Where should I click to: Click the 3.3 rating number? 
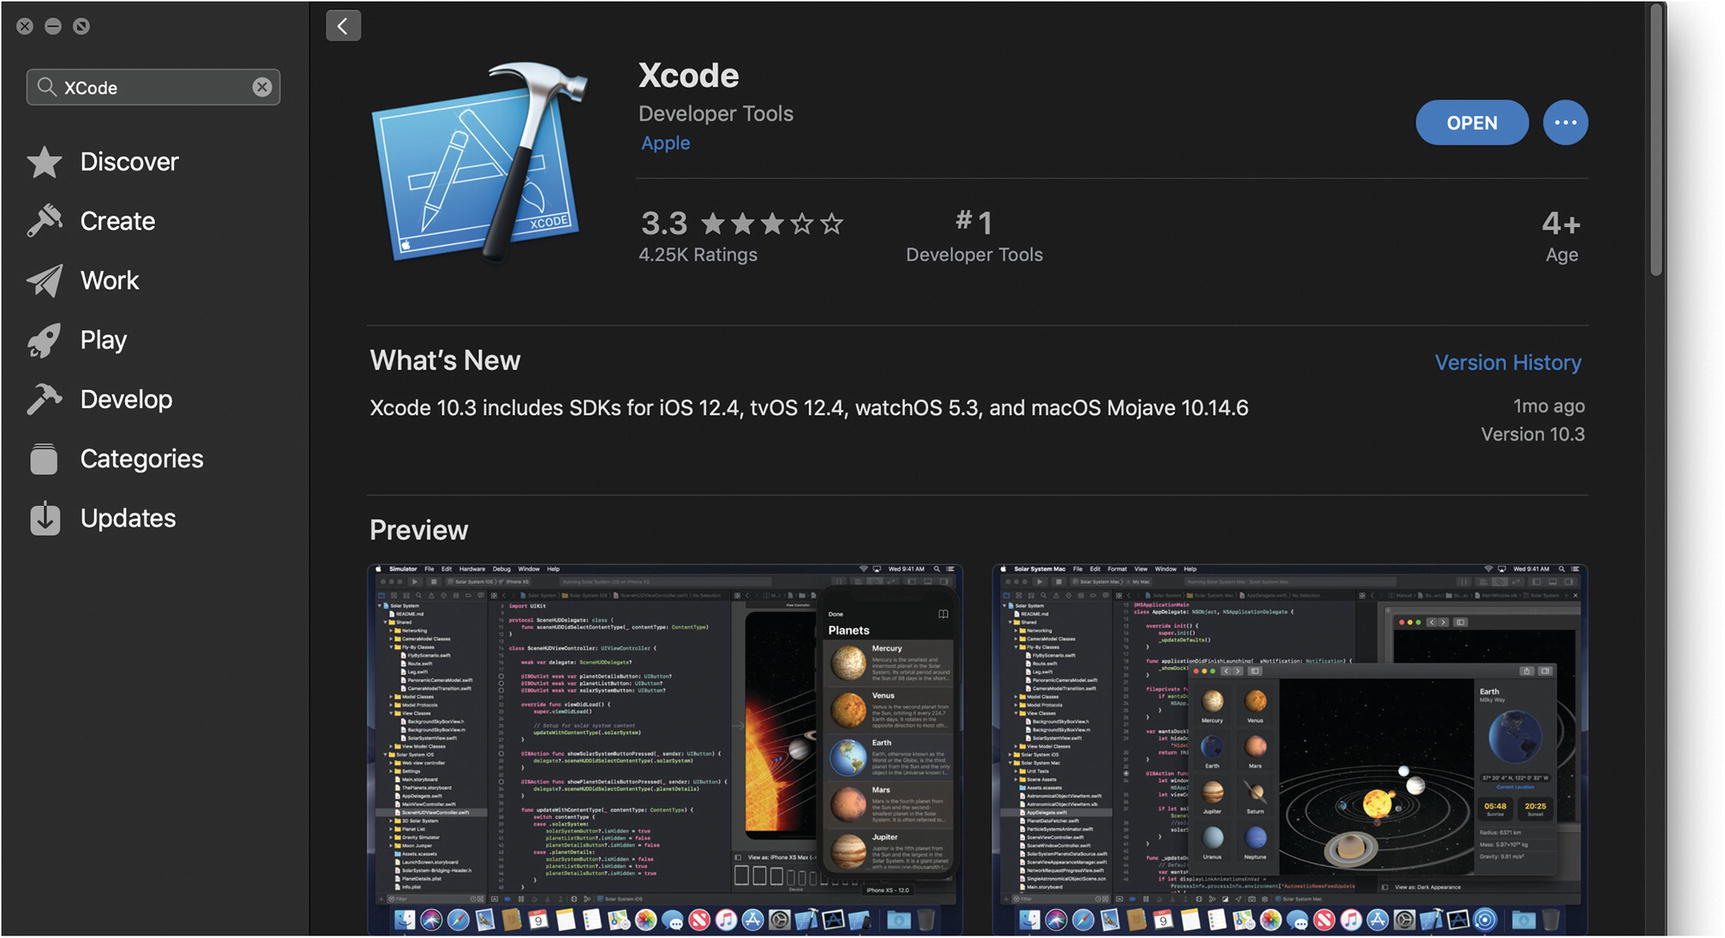(x=664, y=223)
